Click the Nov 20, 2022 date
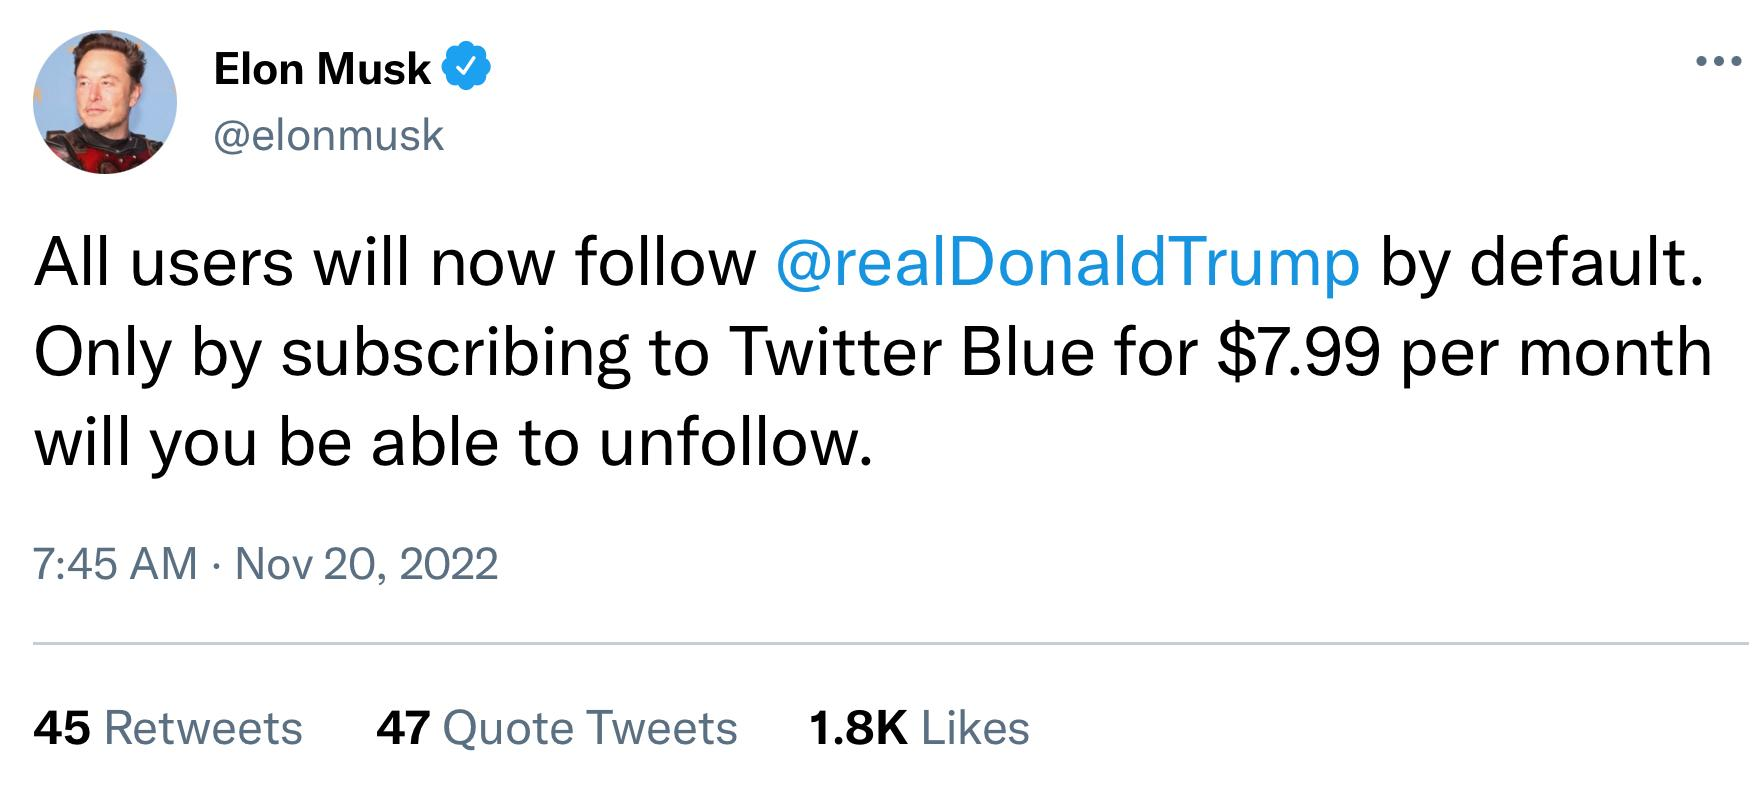The height and width of the screenshot is (806, 1763). pyautogui.click(x=366, y=563)
